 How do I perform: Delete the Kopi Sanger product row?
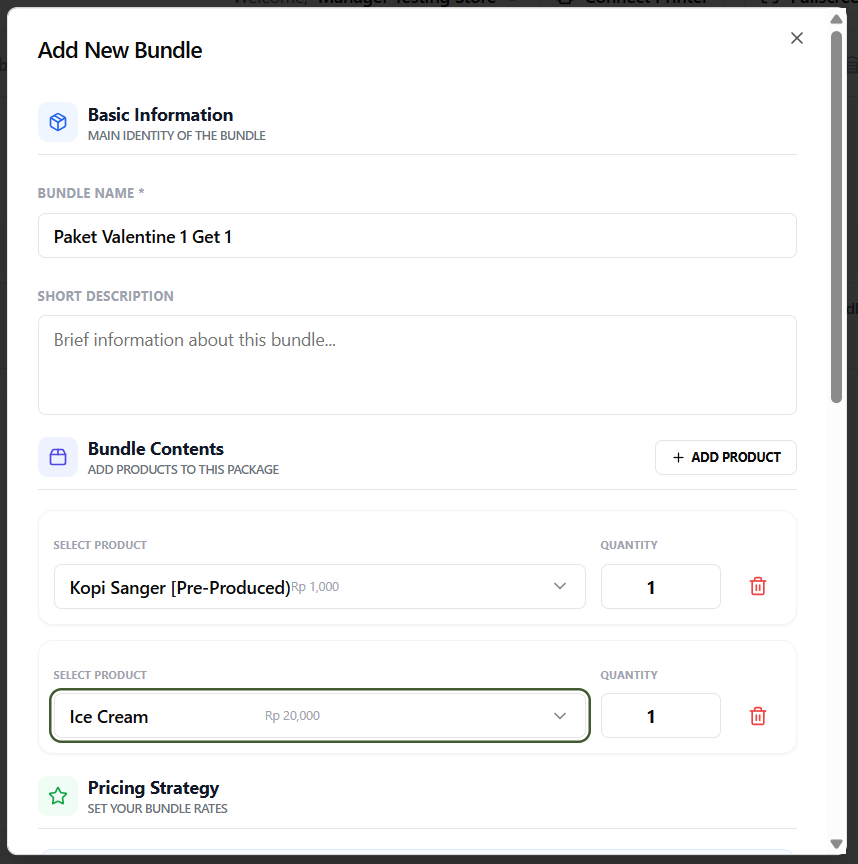tap(758, 587)
